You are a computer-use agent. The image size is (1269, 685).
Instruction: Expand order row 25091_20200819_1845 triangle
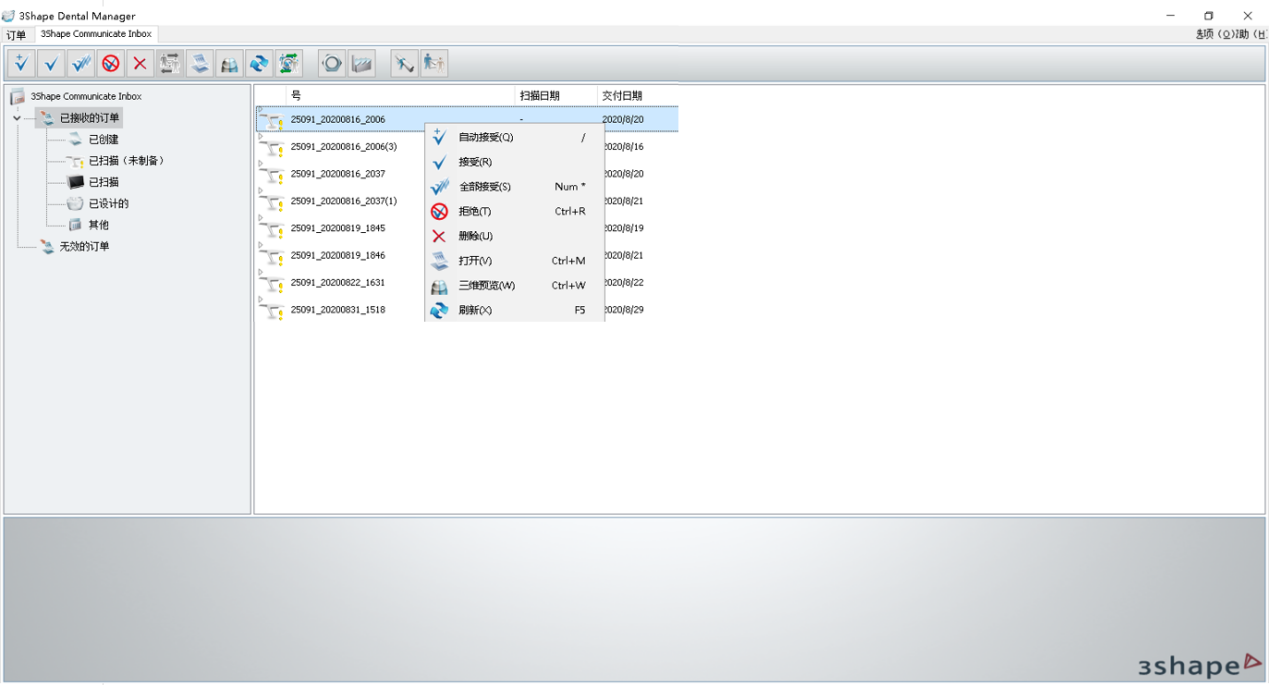tap(260, 217)
